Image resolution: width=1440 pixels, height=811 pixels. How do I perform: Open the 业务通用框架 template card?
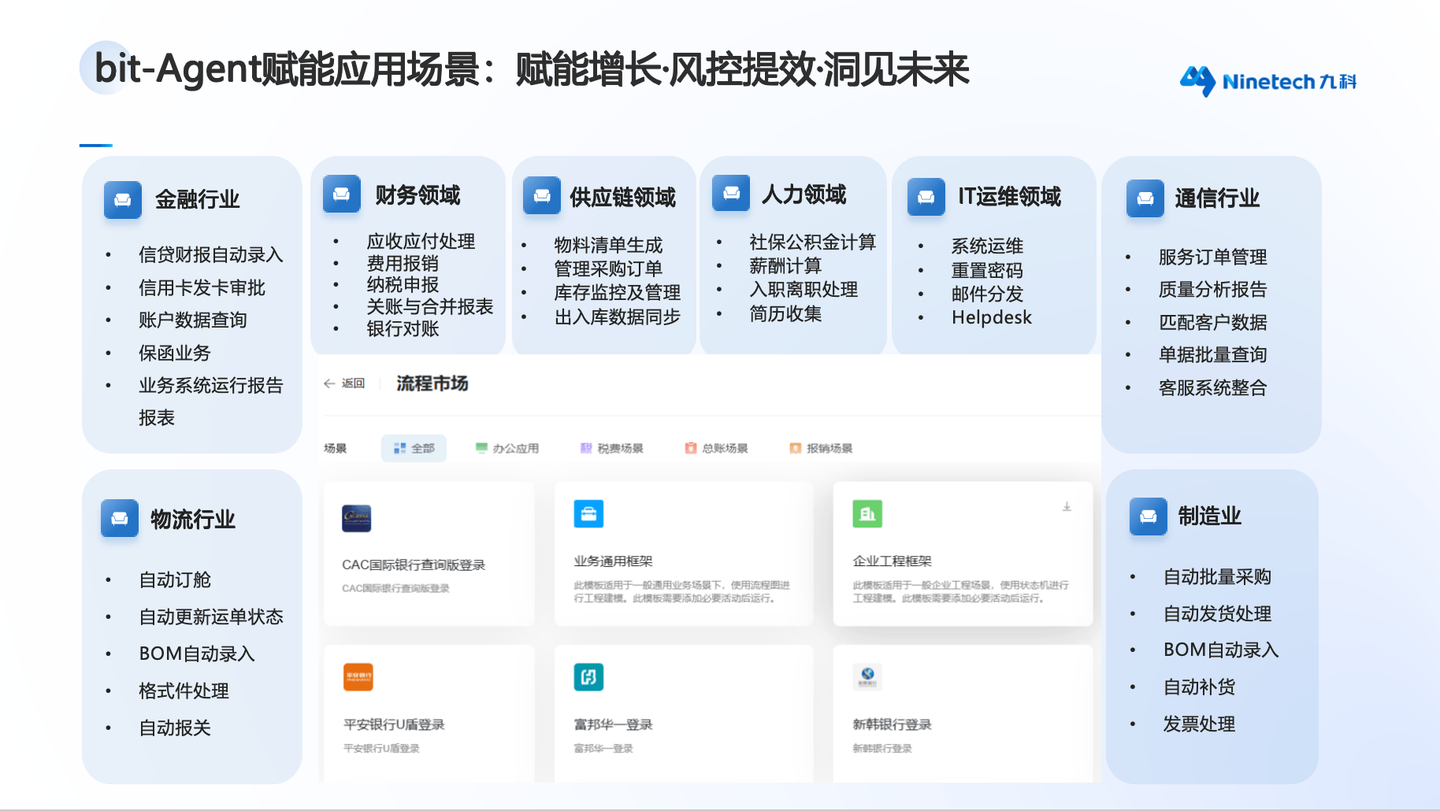(684, 555)
